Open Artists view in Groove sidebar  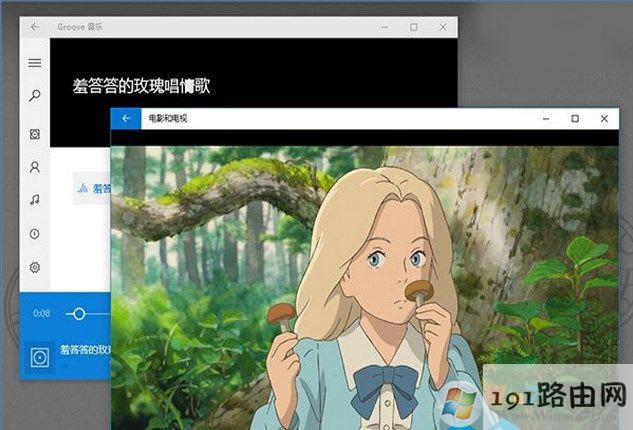point(35,167)
